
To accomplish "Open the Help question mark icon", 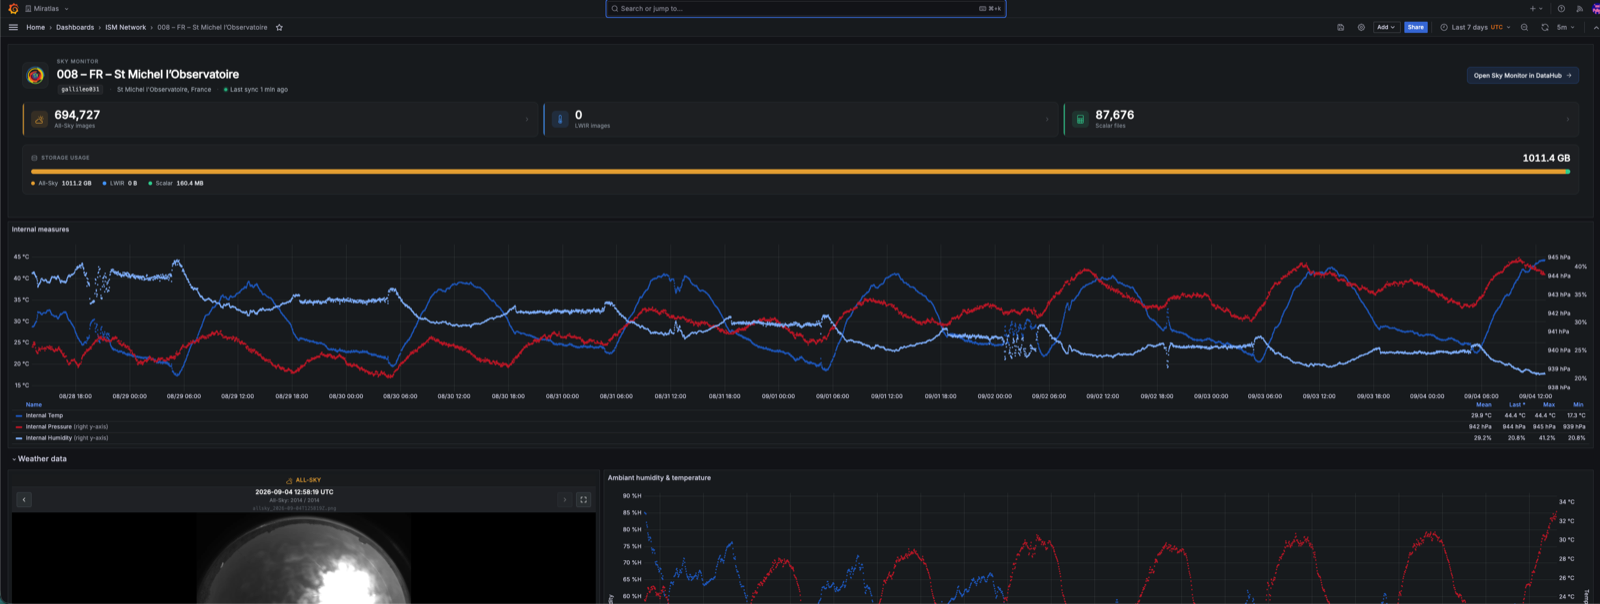I will pos(1561,8).
